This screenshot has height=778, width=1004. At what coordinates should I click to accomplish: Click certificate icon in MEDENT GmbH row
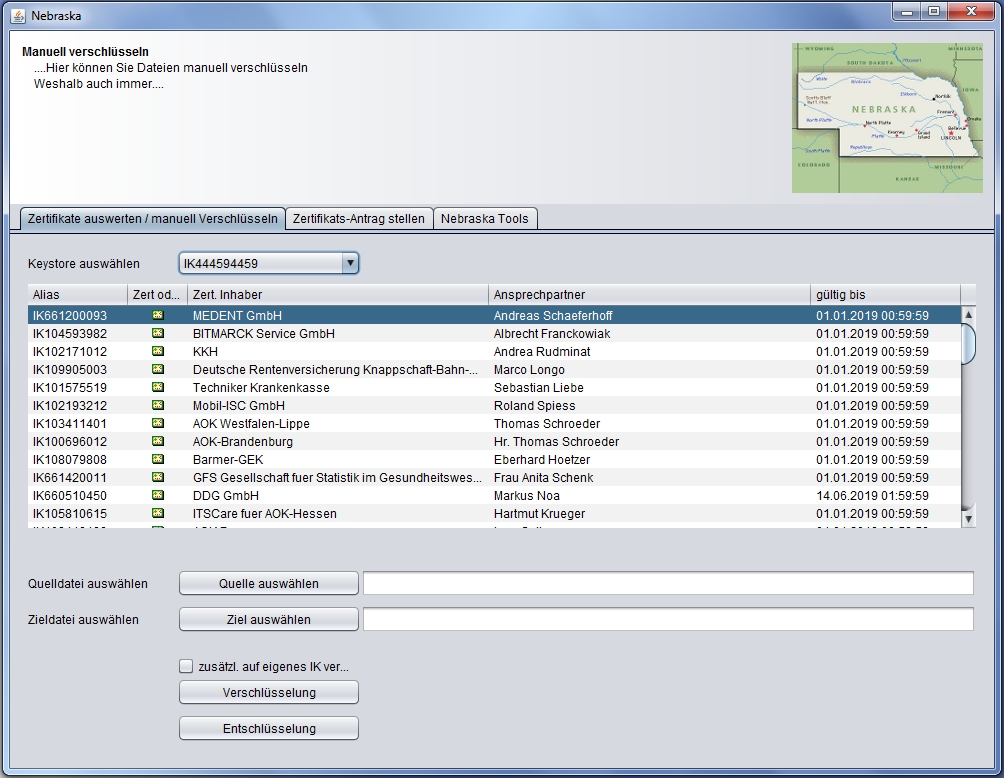(x=158, y=315)
